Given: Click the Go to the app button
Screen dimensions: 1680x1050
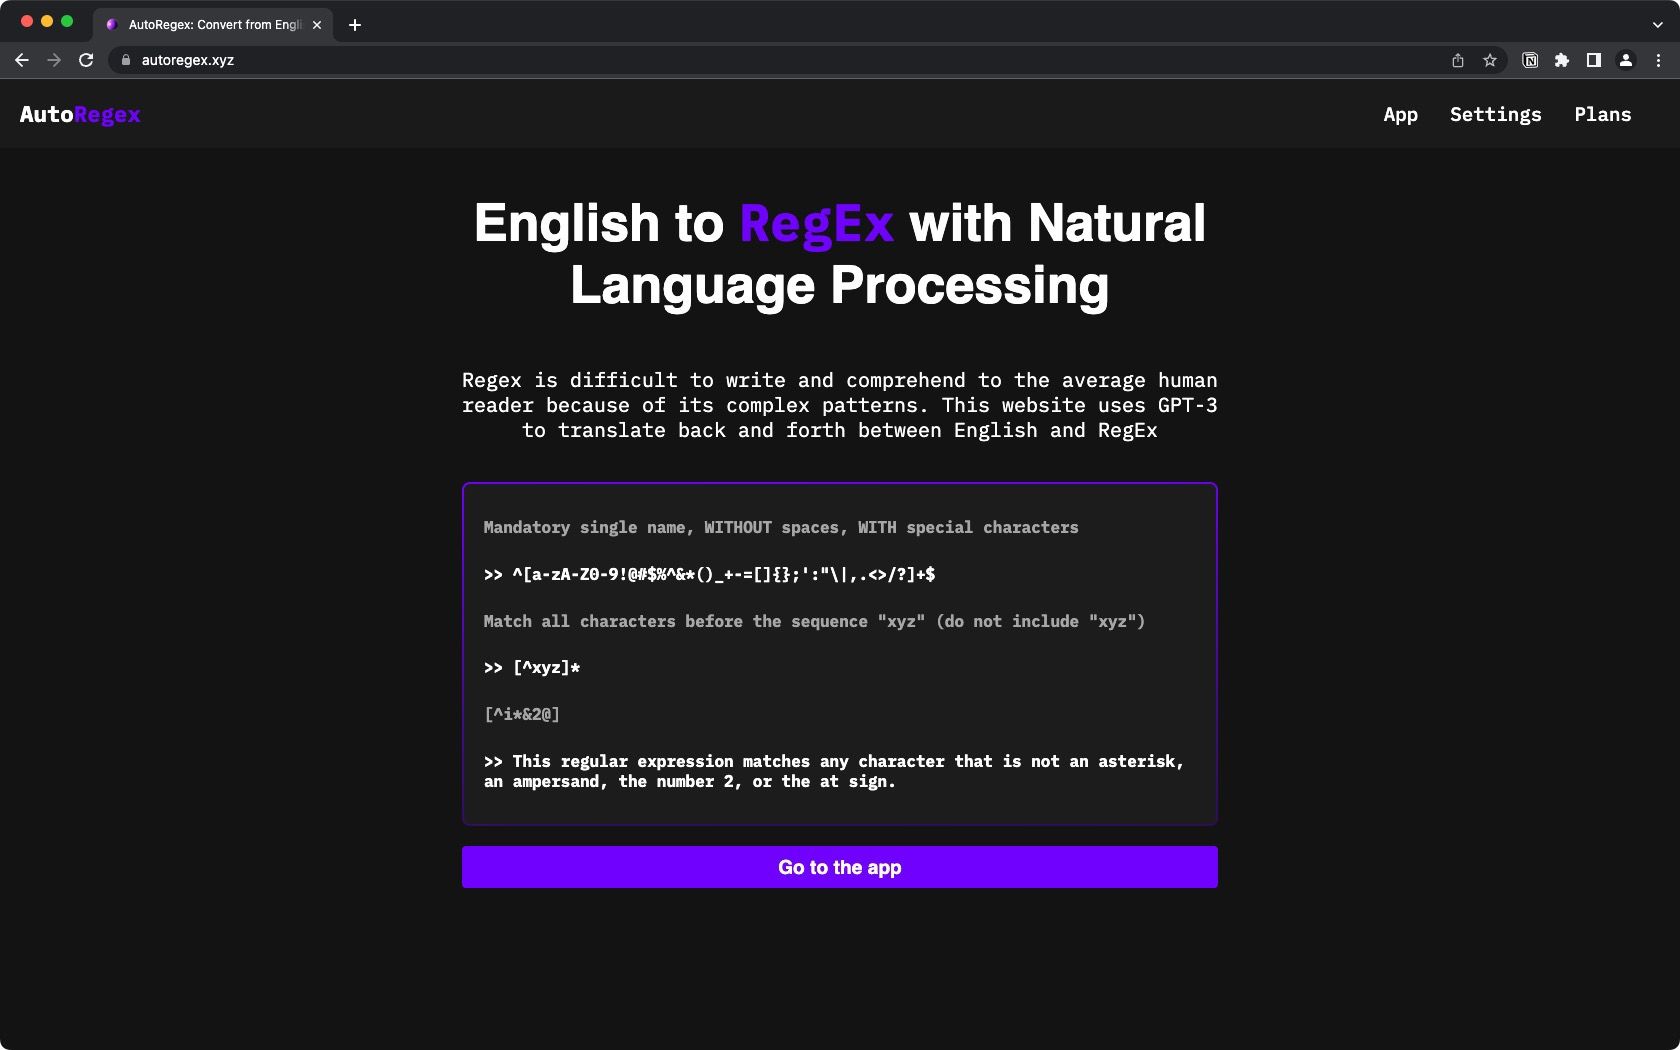Looking at the screenshot, I should tap(840, 867).
